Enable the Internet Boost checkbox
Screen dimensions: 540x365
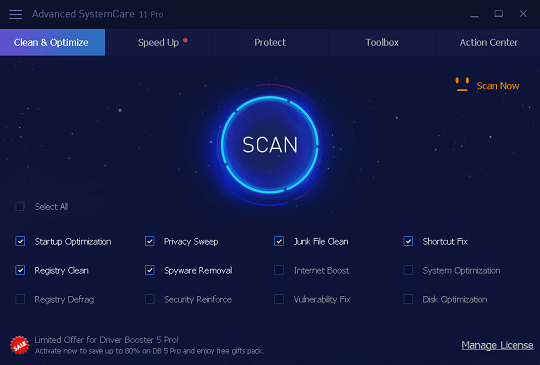click(279, 270)
